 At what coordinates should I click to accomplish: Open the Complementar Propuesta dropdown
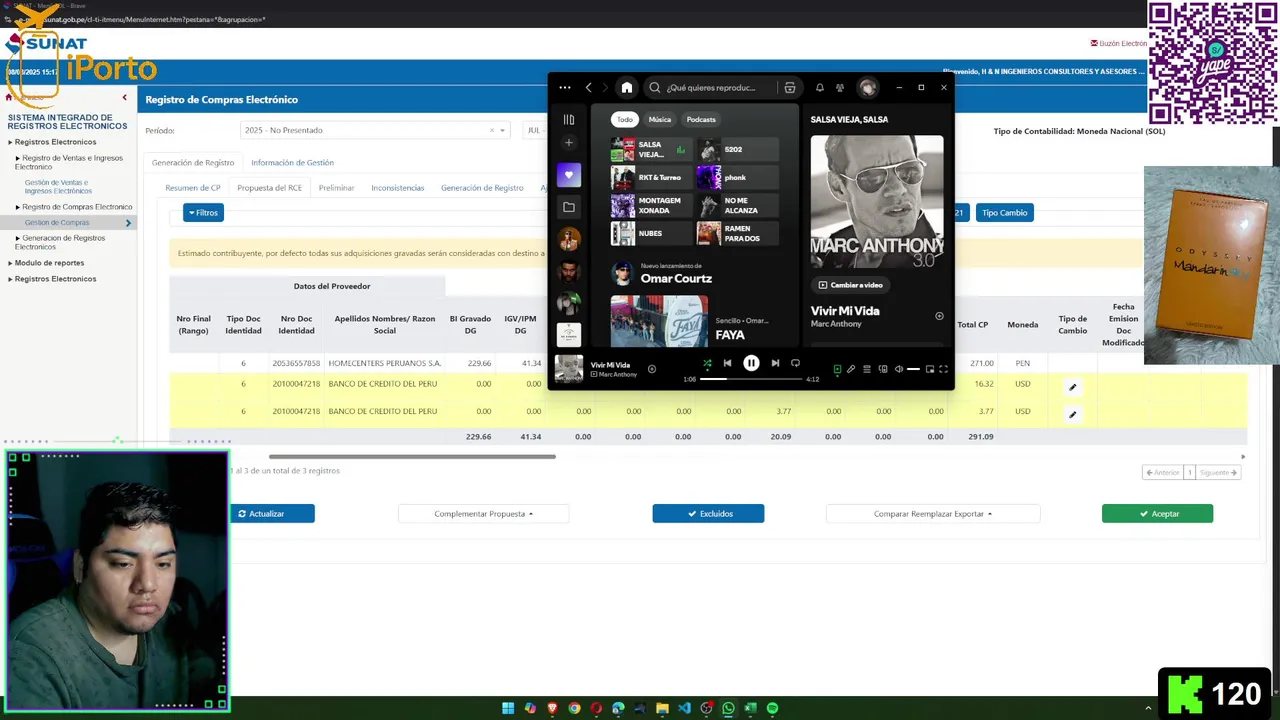(484, 514)
